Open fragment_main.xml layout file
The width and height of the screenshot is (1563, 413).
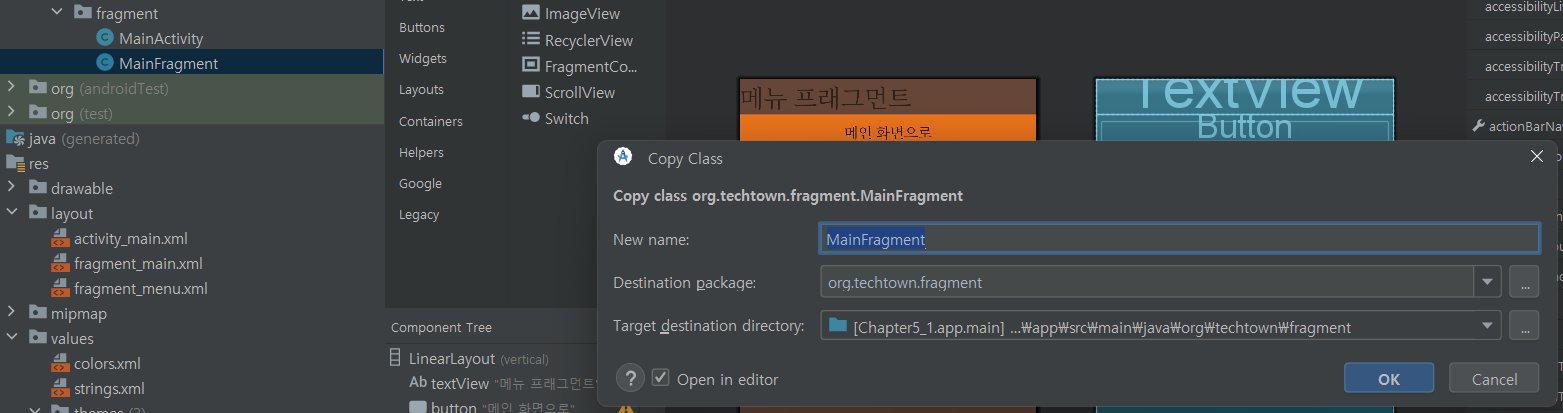(x=138, y=263)
